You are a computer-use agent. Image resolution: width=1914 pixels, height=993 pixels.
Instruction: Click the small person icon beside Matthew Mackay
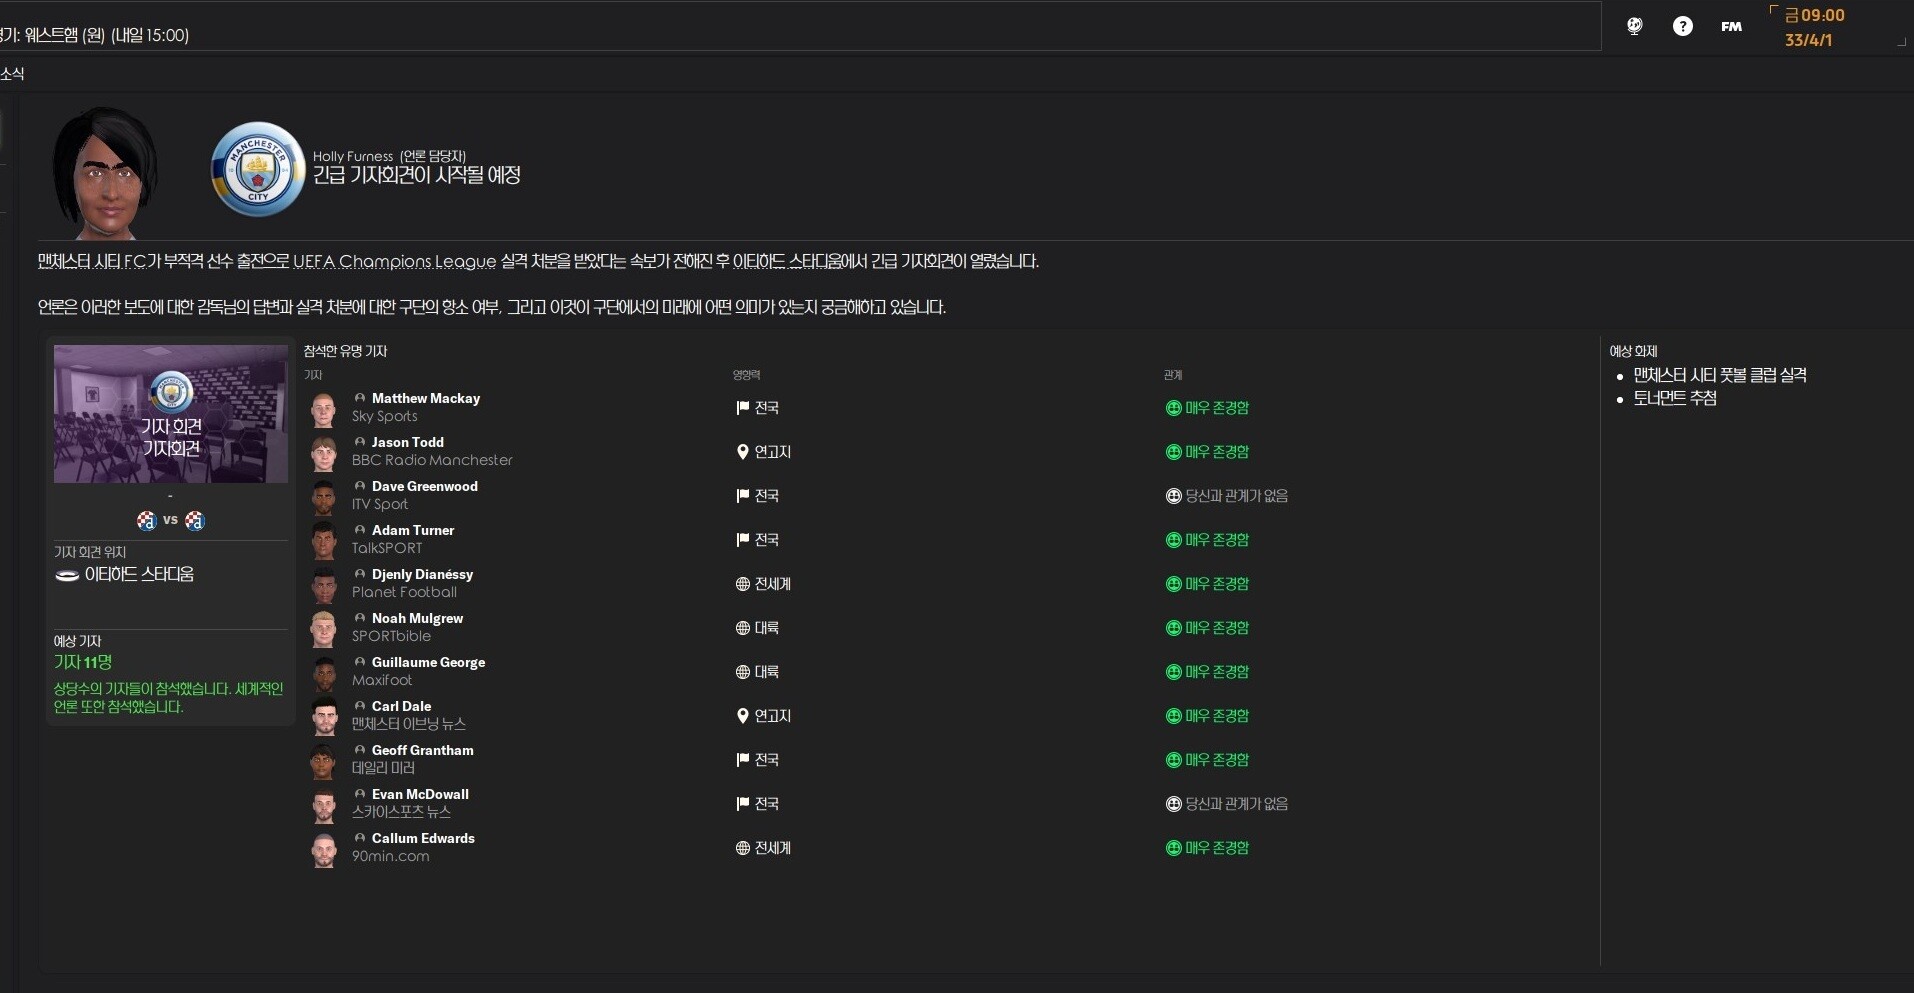[x=360, y=398]
